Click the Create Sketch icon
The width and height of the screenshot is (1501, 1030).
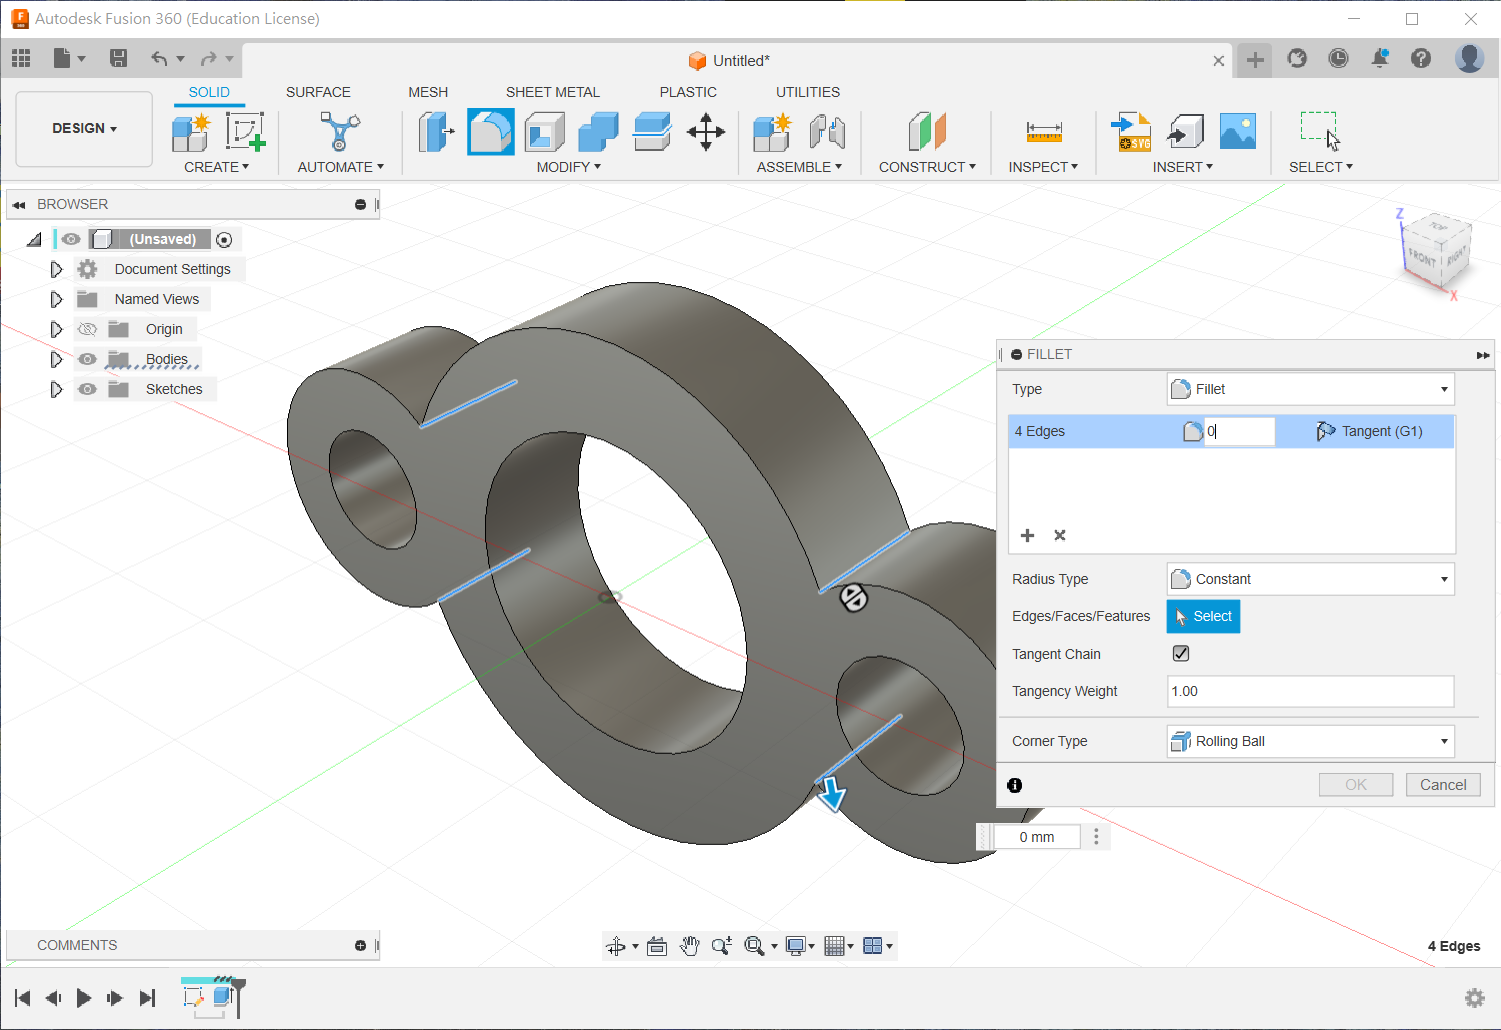pos(245,132)
